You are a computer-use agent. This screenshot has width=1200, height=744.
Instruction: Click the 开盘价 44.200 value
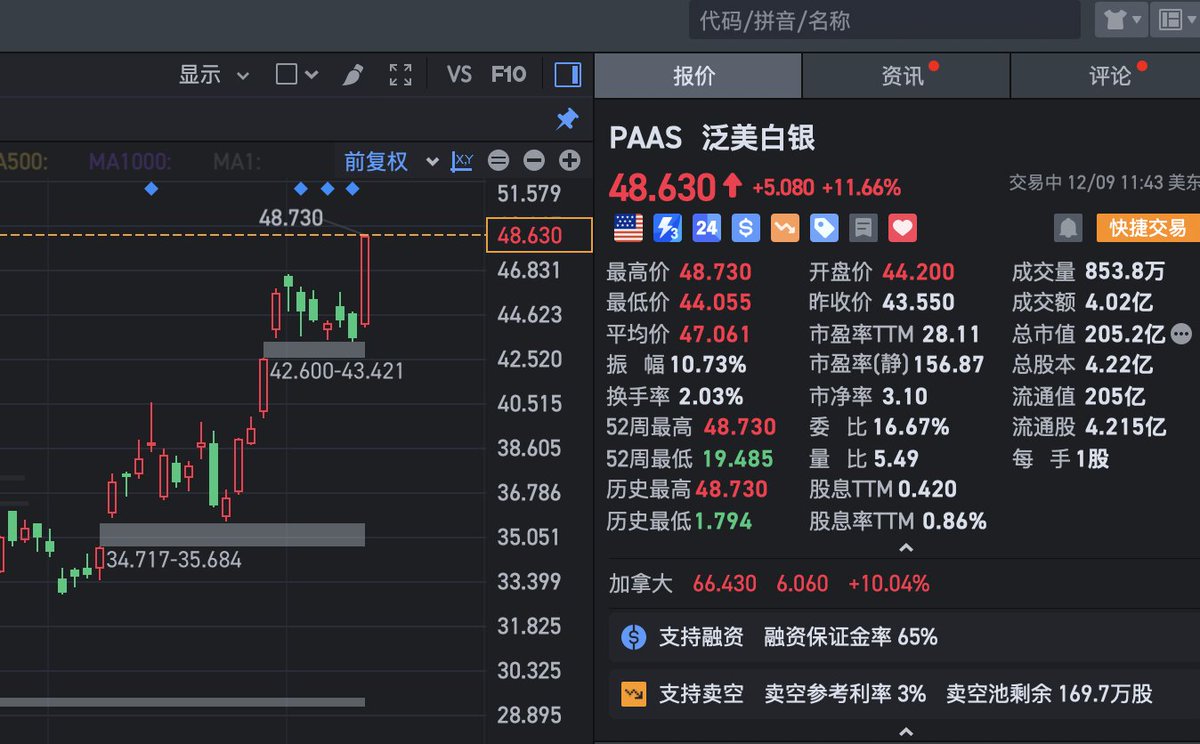pyautogui.click(x=917, y=272)
